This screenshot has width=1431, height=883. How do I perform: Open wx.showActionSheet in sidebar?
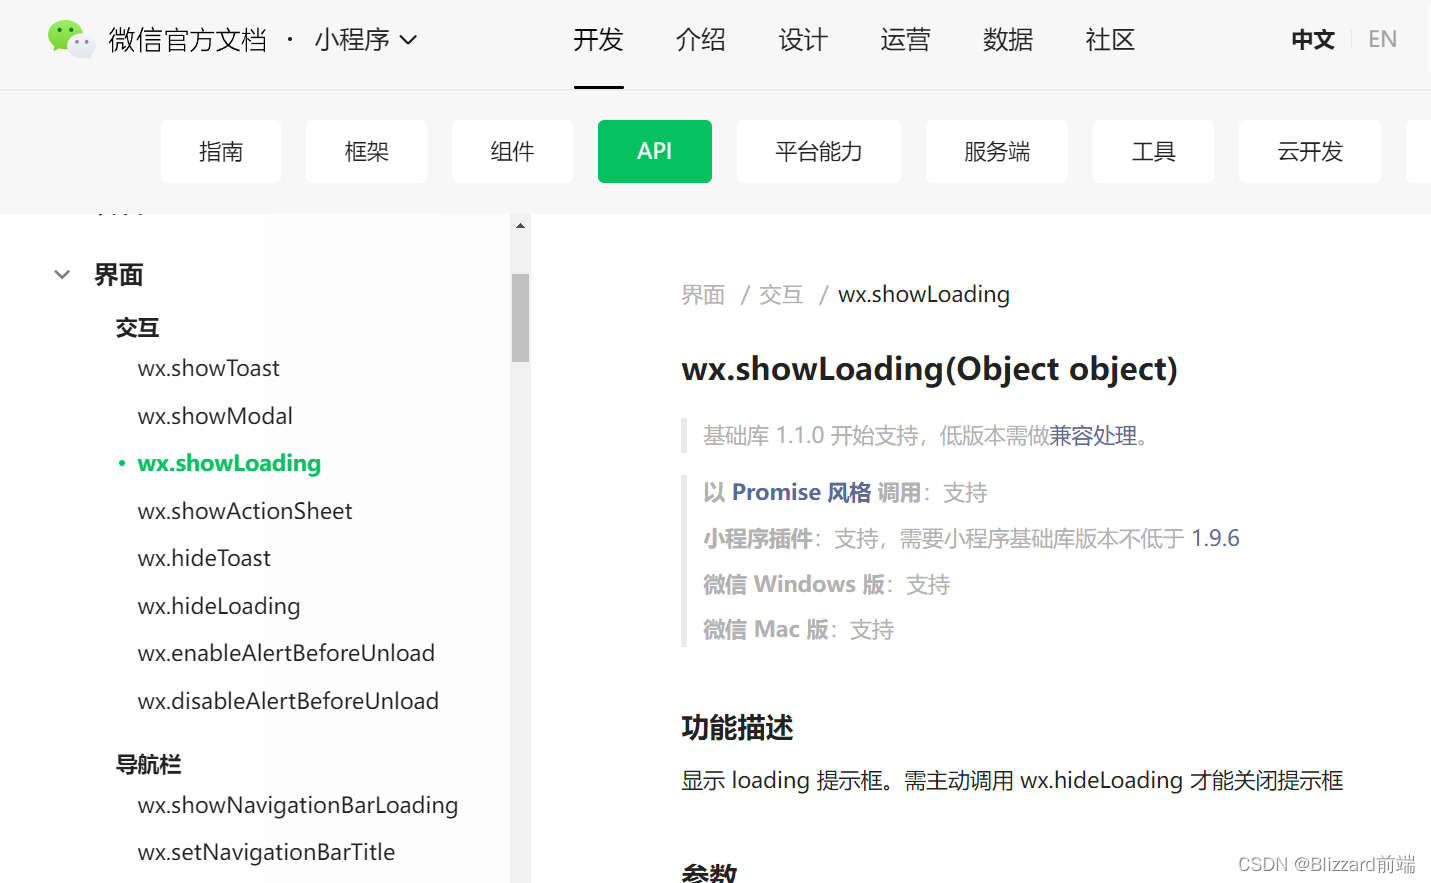[x=245, y=511]
